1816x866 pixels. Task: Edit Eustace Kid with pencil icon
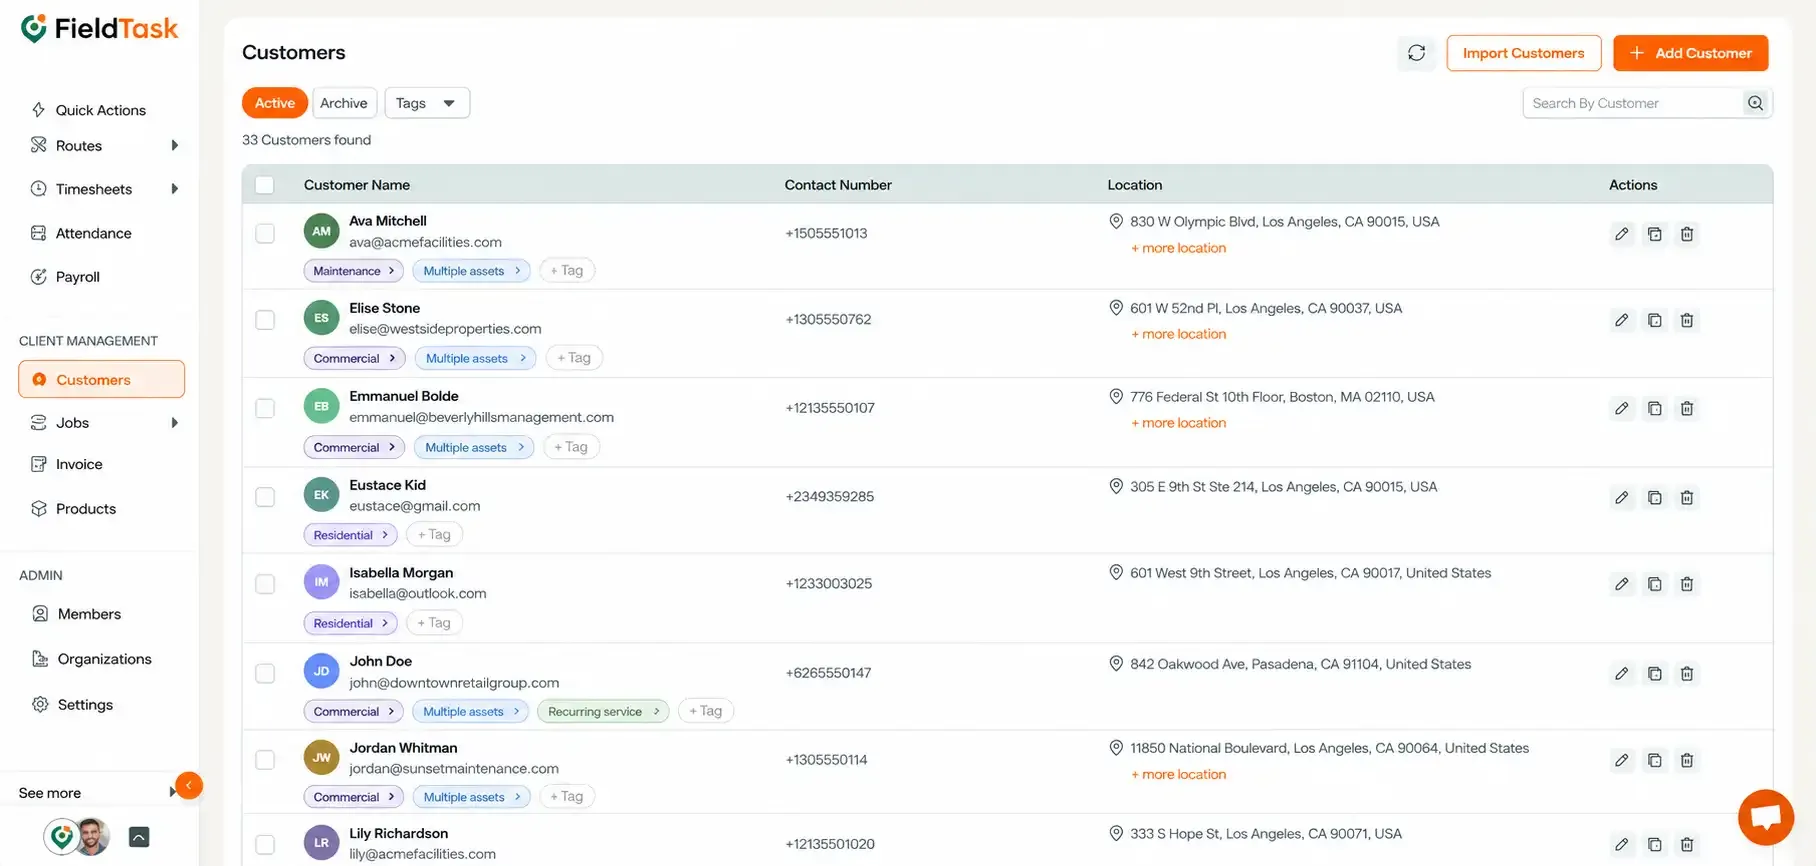tap(1622, 497)
